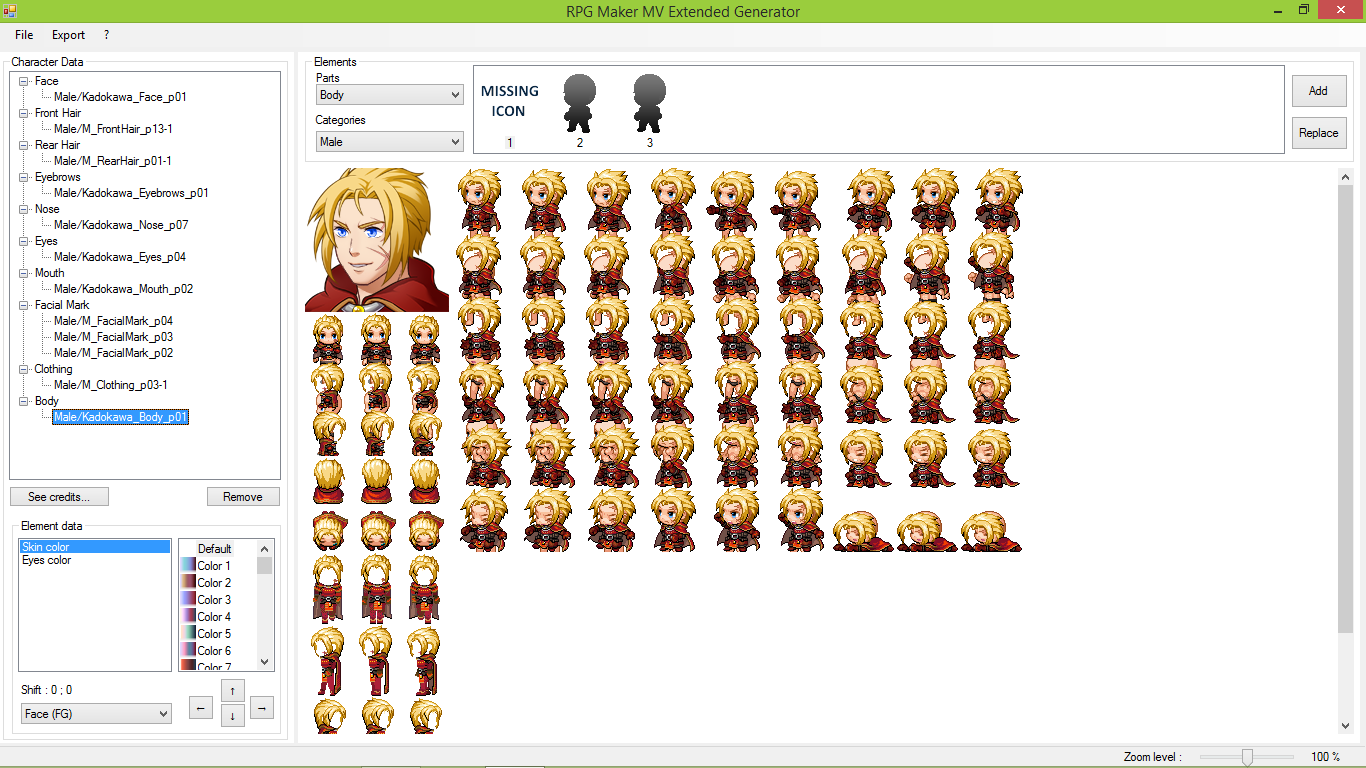Collapse the Front Hair tree node
Viewport: 1366px width, 768px height.
tap(24, 113)
